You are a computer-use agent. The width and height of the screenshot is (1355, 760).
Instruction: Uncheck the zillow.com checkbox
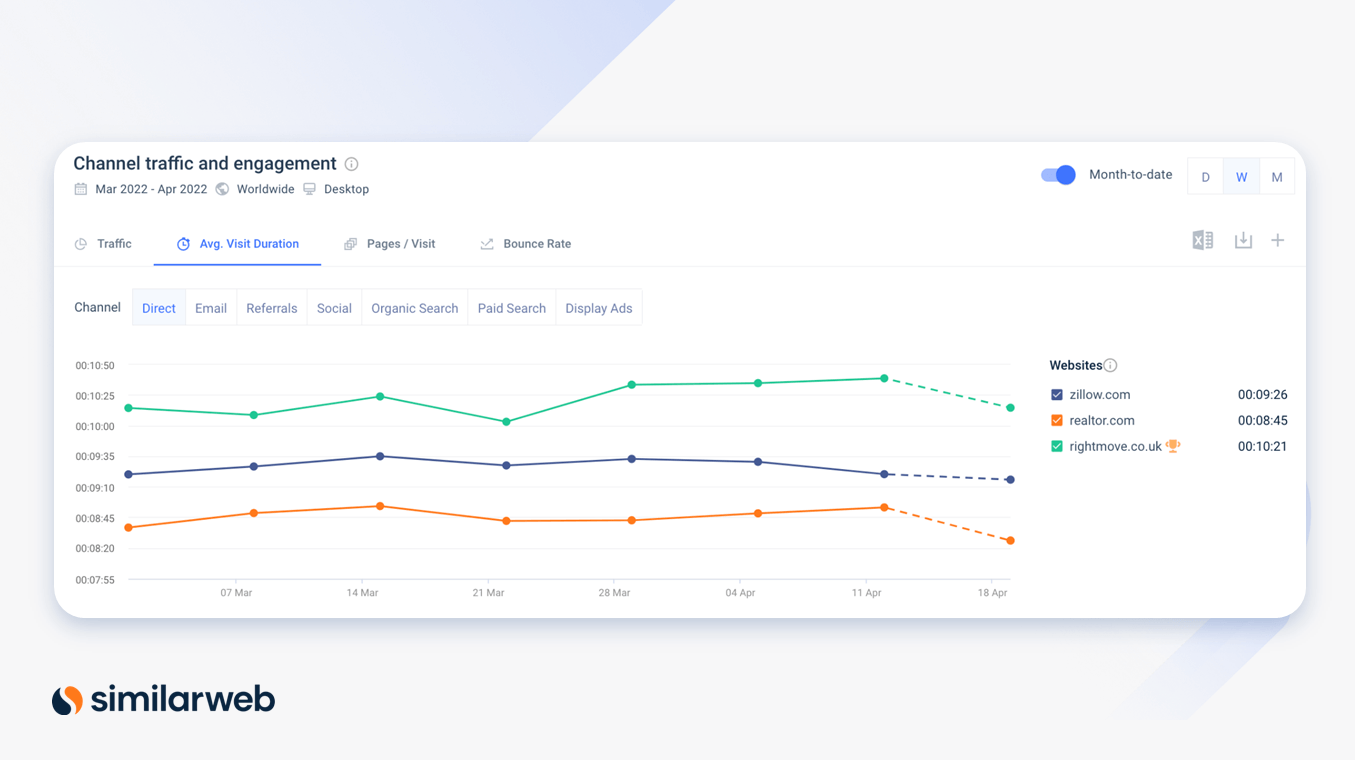tap(1057, 395)
